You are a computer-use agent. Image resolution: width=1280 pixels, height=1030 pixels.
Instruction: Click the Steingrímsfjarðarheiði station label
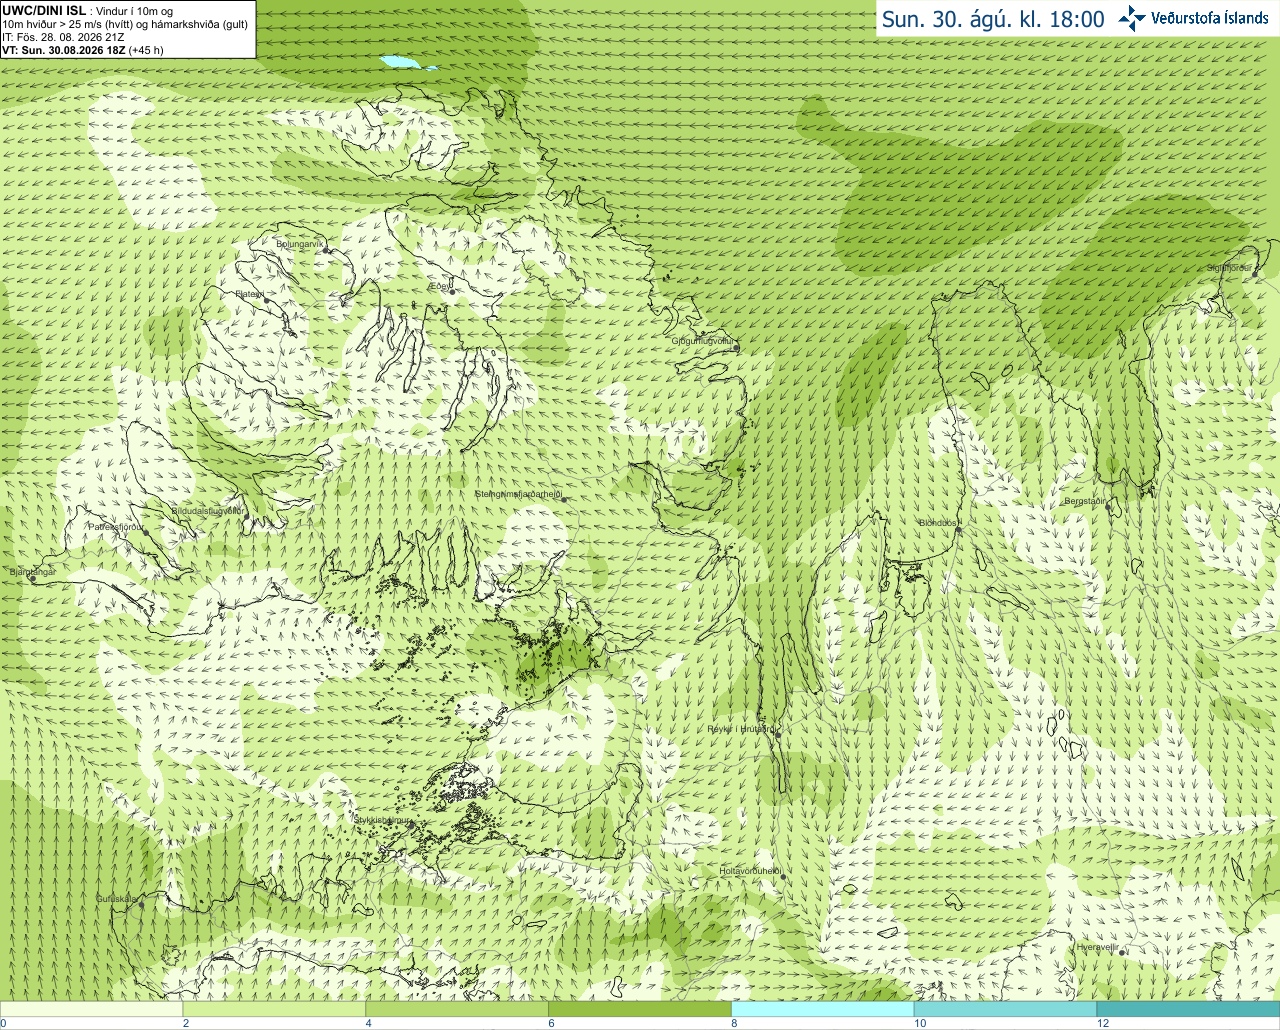click(x=518, y=494)
